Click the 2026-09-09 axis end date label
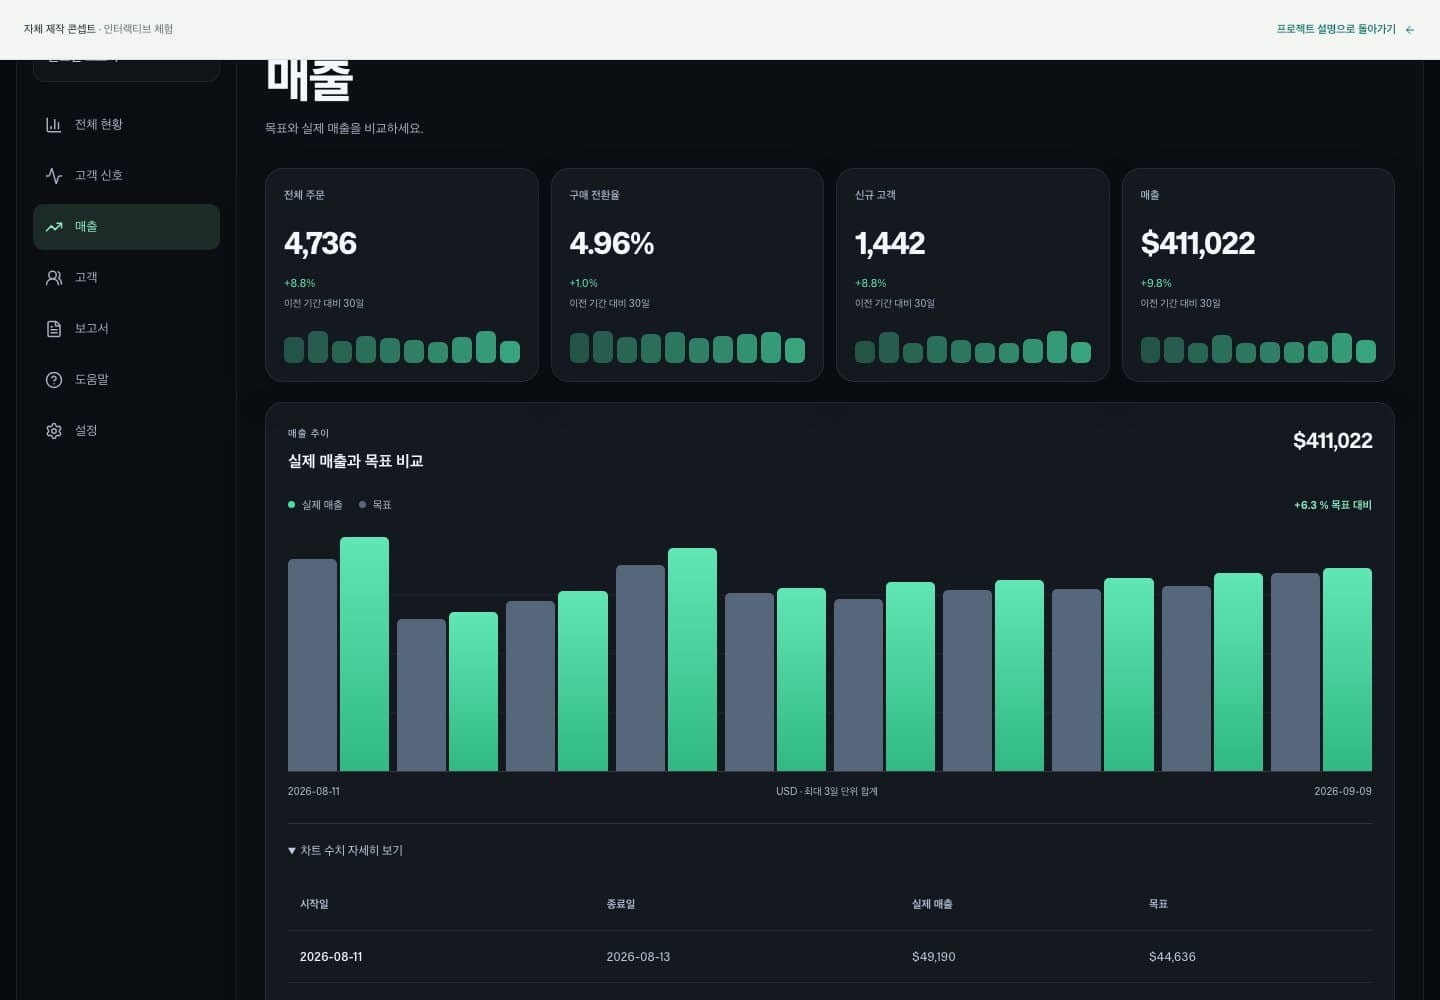 (1343, 791)
